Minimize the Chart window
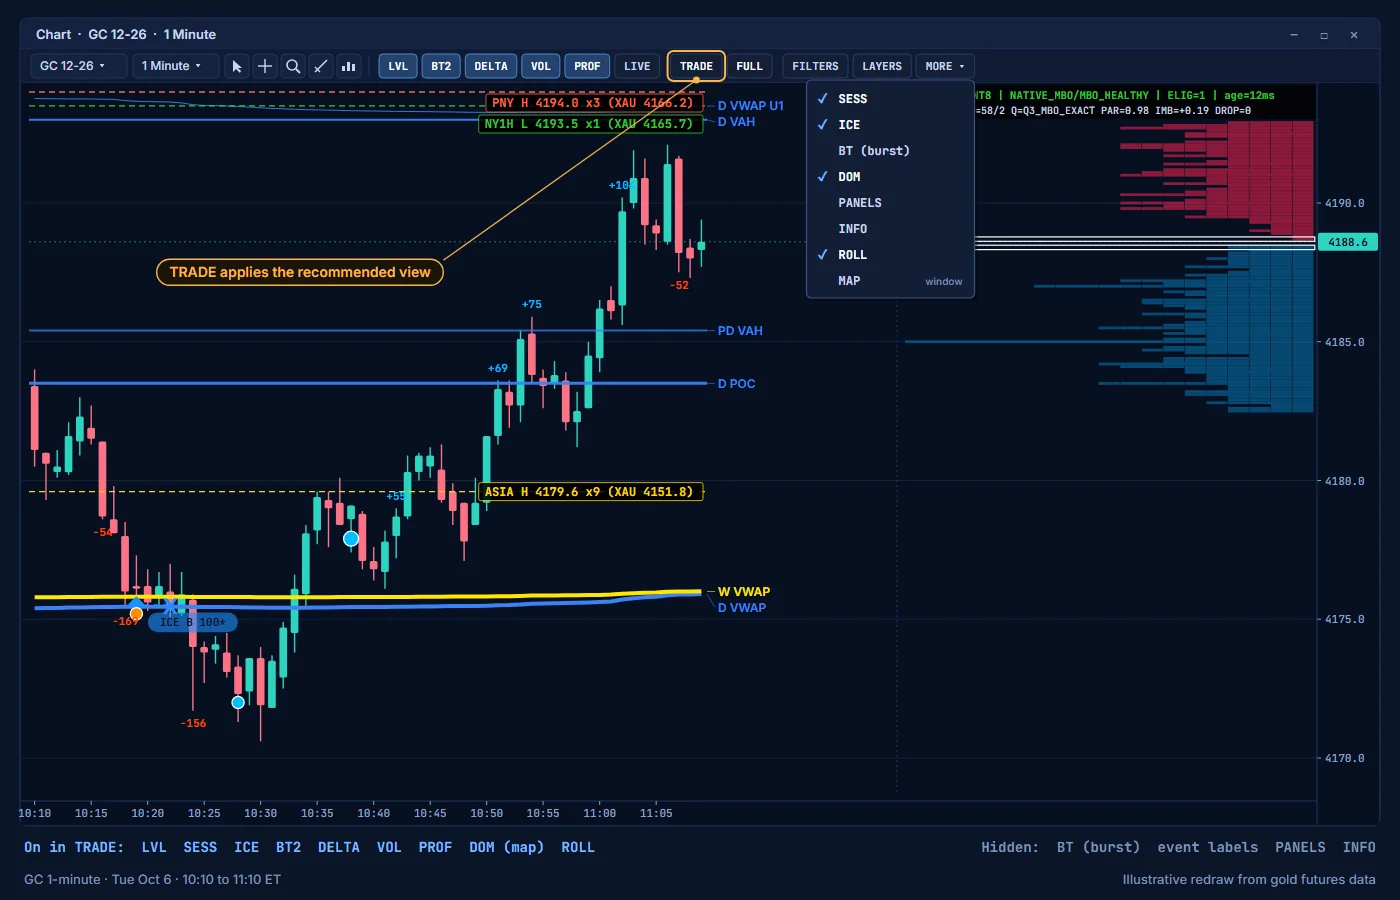The height and width of the screenshot is (900, 1400). pos(1294,35)
